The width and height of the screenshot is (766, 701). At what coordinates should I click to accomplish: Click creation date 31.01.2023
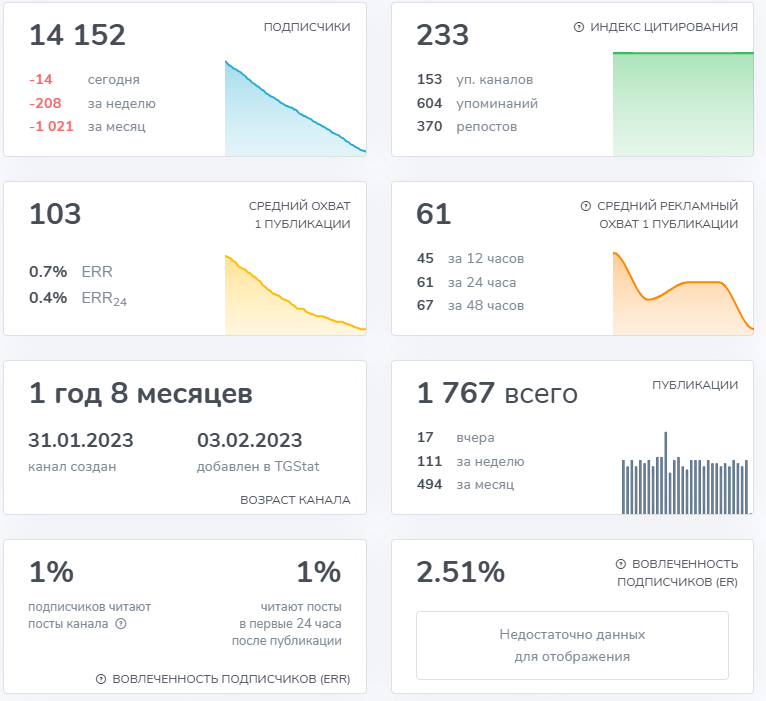click(x=81, y=441)
